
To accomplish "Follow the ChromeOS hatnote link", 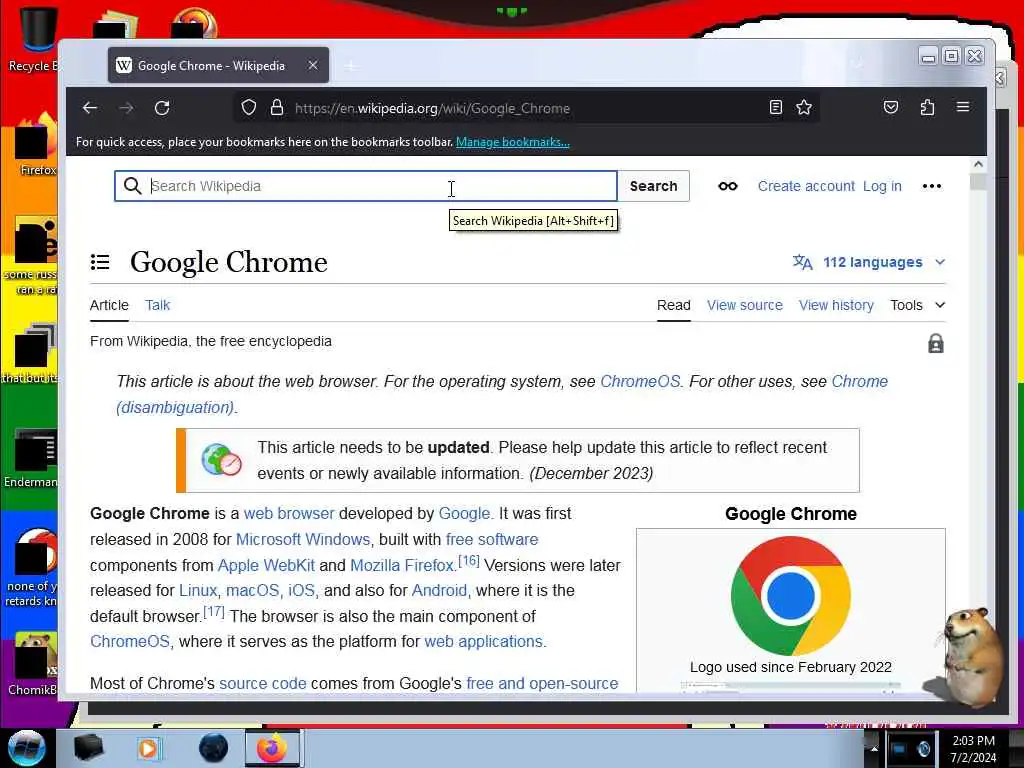I will 640,381.
